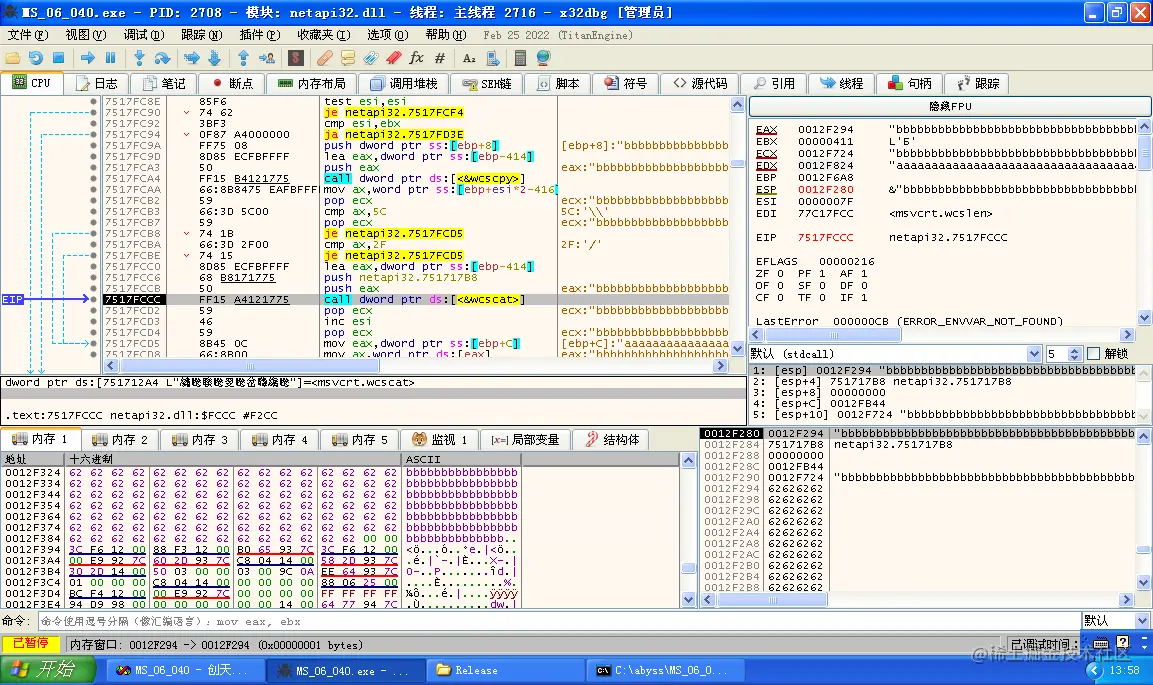The image size is (1153, 685).
Task: Select the 监视 1 tab
Action: [440, 440]
